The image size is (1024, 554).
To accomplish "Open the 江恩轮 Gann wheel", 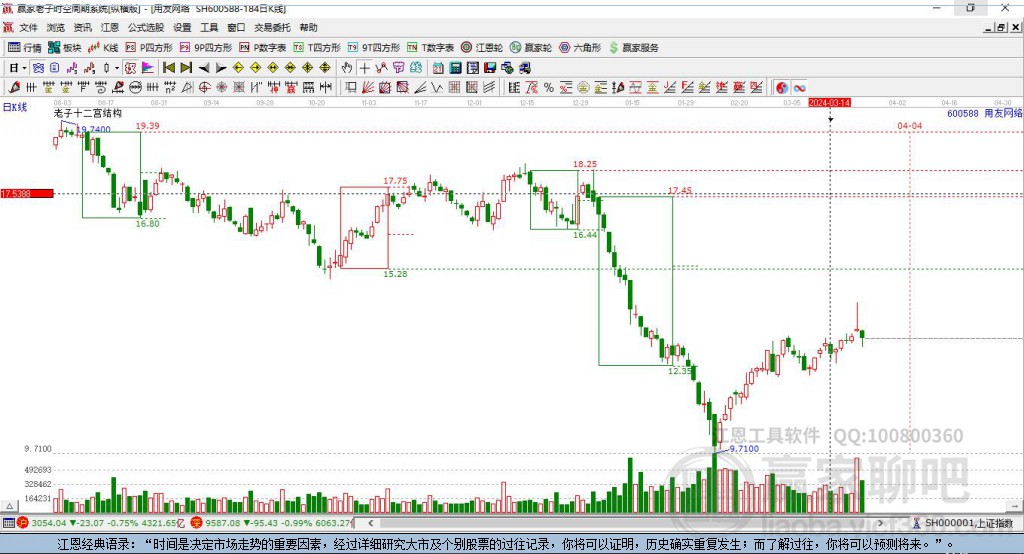I will point(482,48).
